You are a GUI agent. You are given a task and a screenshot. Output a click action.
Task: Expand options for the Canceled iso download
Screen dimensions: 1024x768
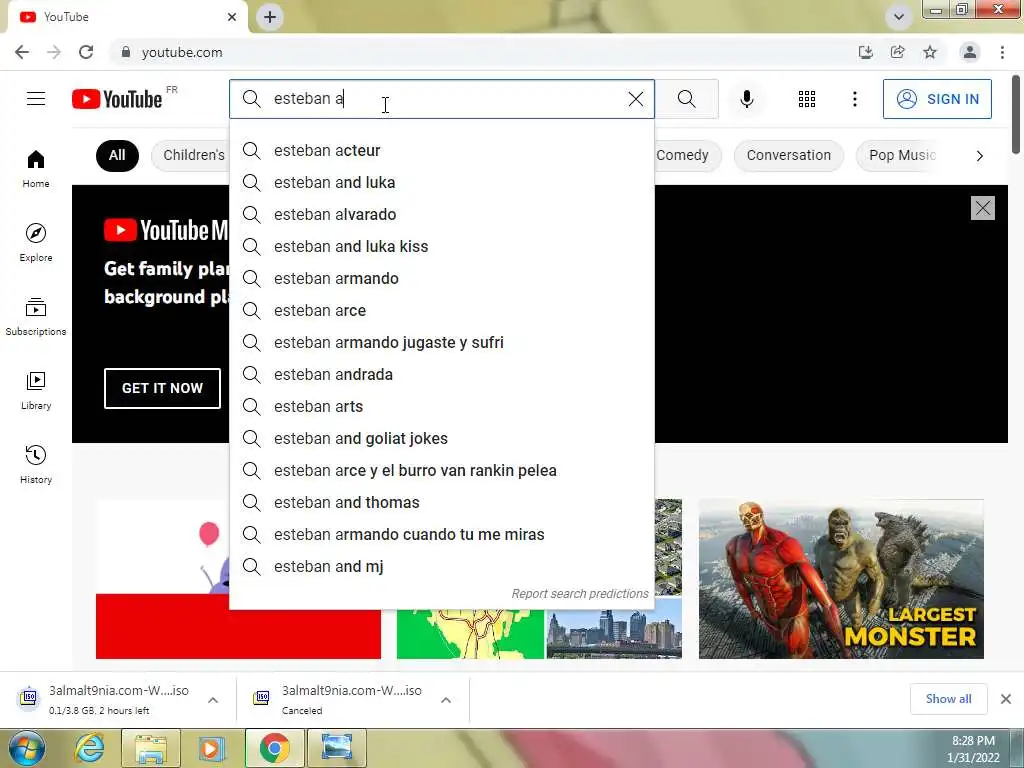tap(446, 700)
